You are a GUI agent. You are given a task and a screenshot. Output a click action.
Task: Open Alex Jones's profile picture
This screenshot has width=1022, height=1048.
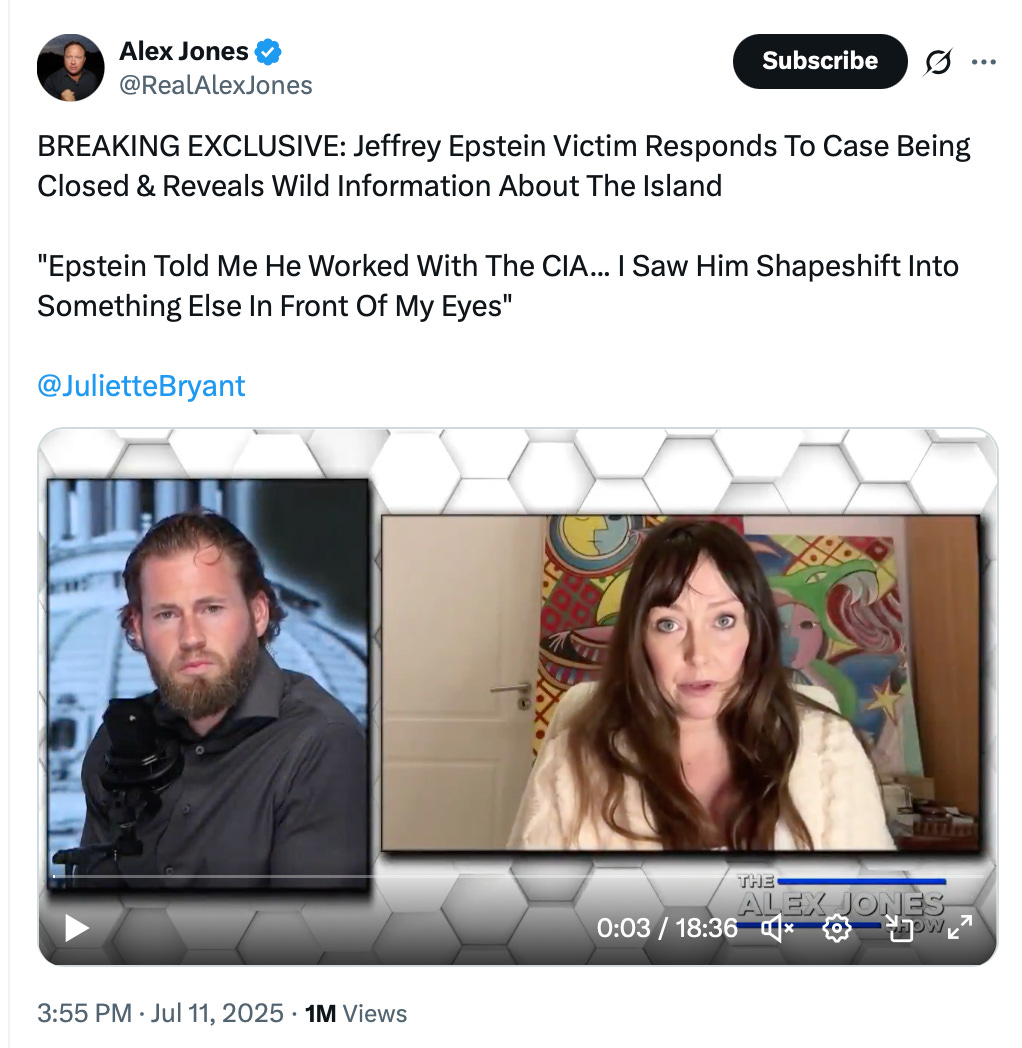71,68
